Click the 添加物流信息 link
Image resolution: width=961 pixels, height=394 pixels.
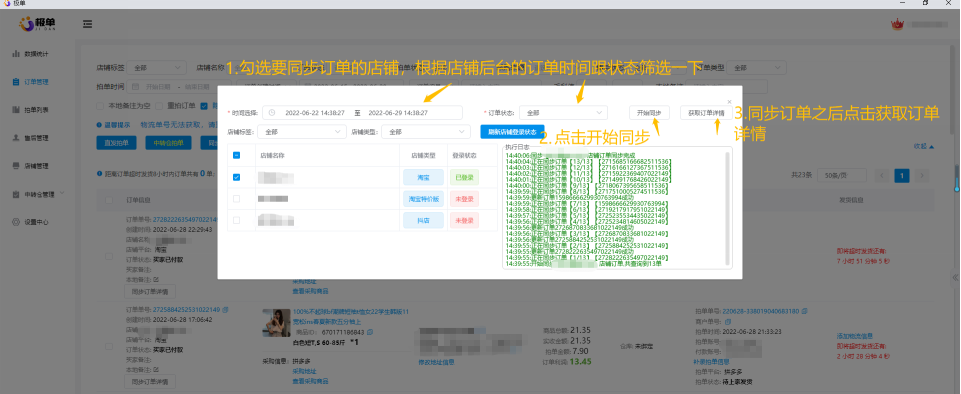(x=854, y=336)
